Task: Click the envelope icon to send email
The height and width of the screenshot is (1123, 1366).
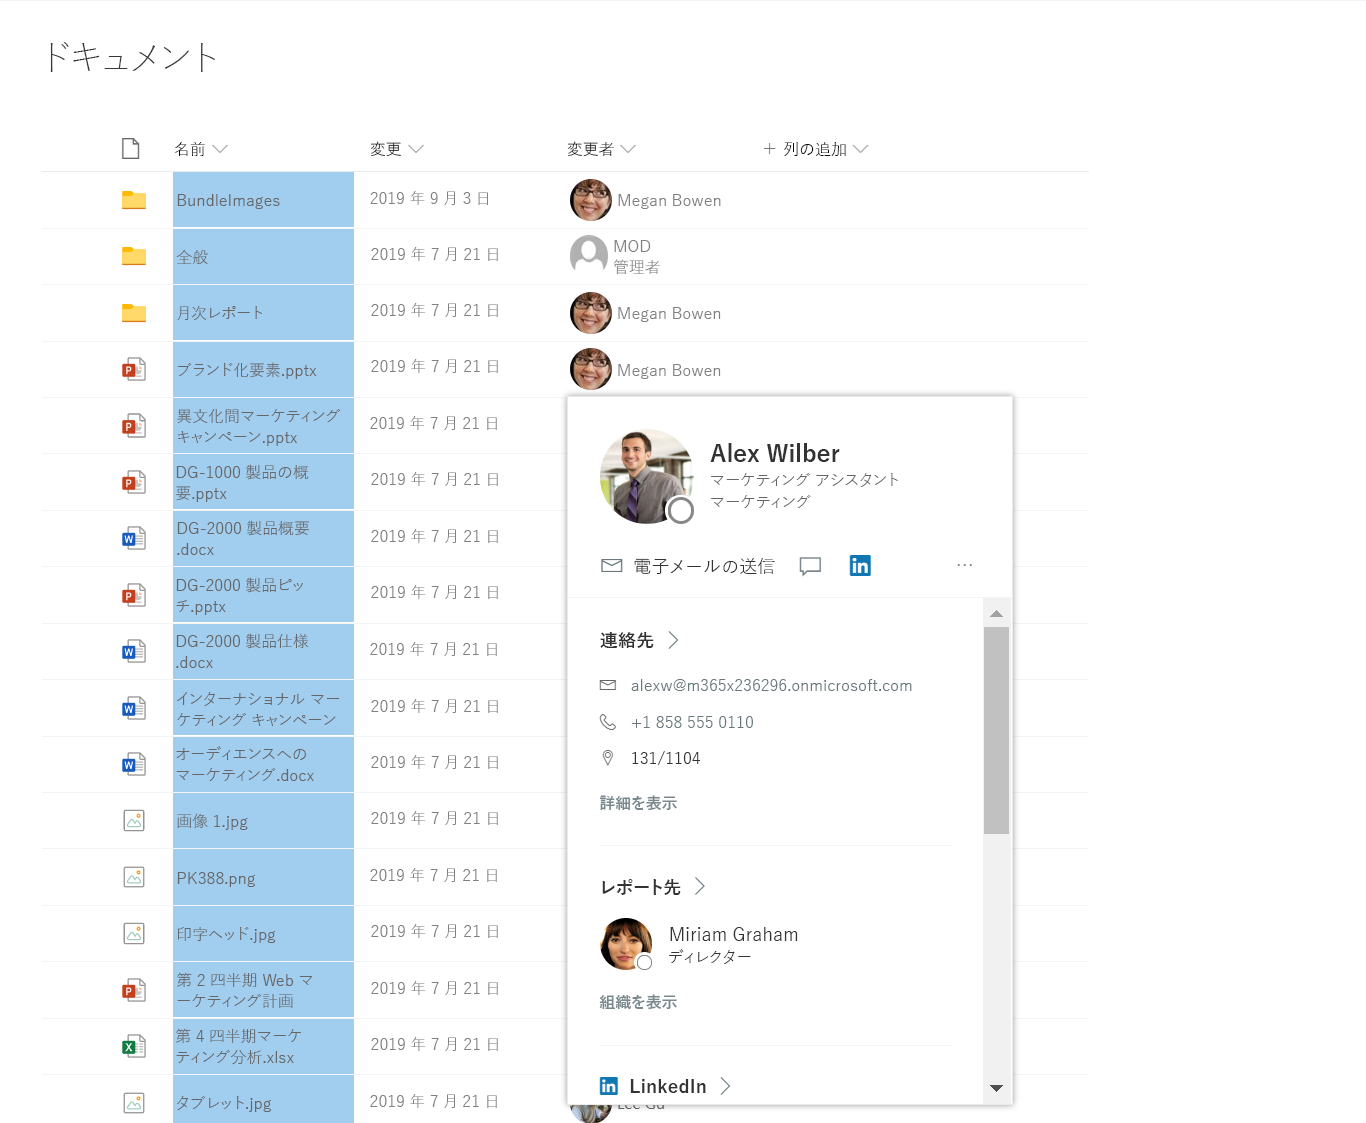Action: point(611,566)
